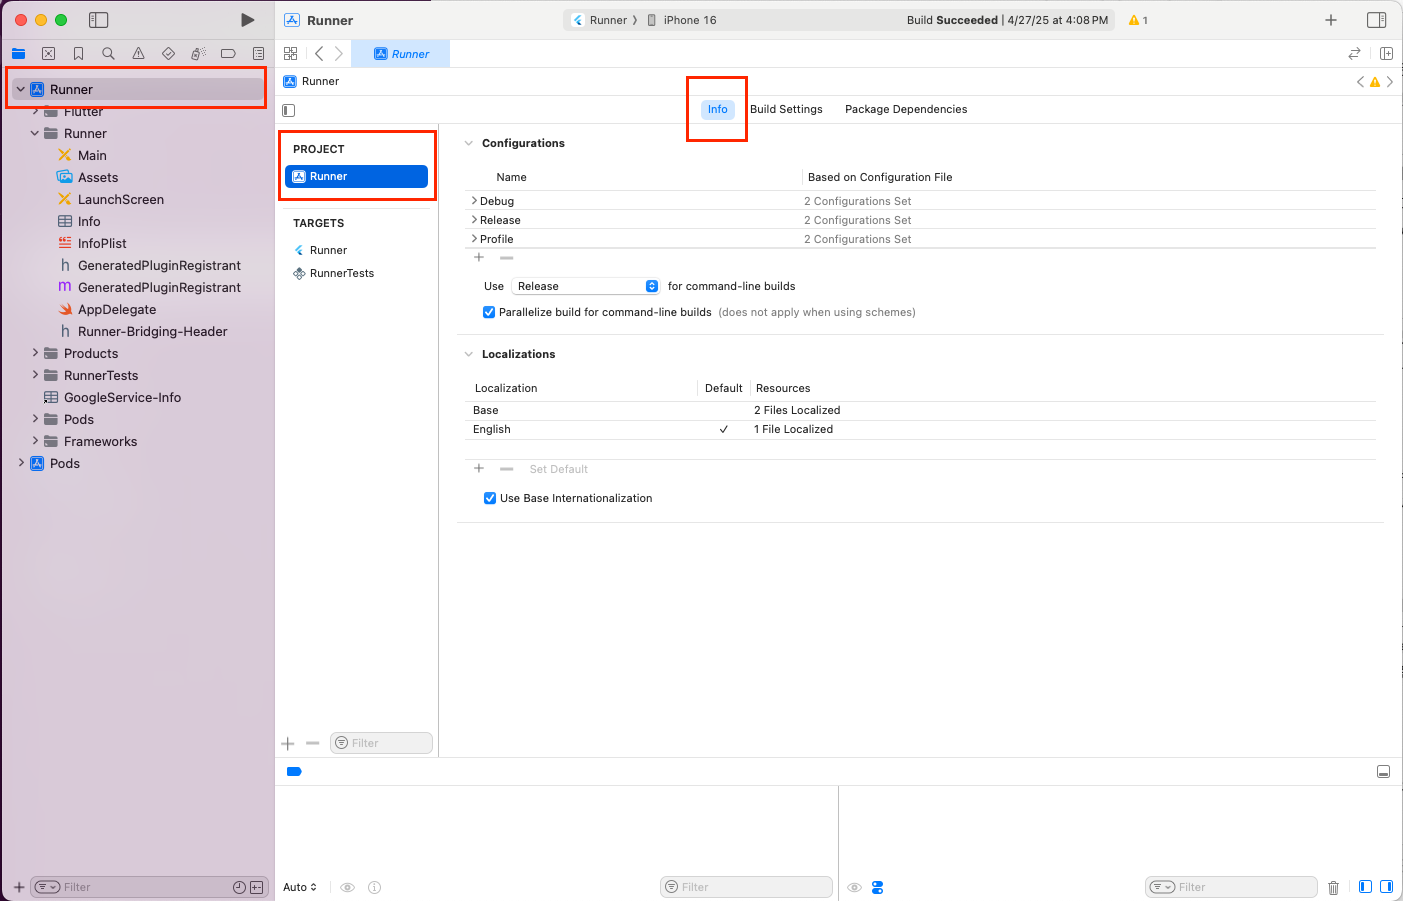Click the targets Filter field

pyautogui.click(x=381, y=743)
